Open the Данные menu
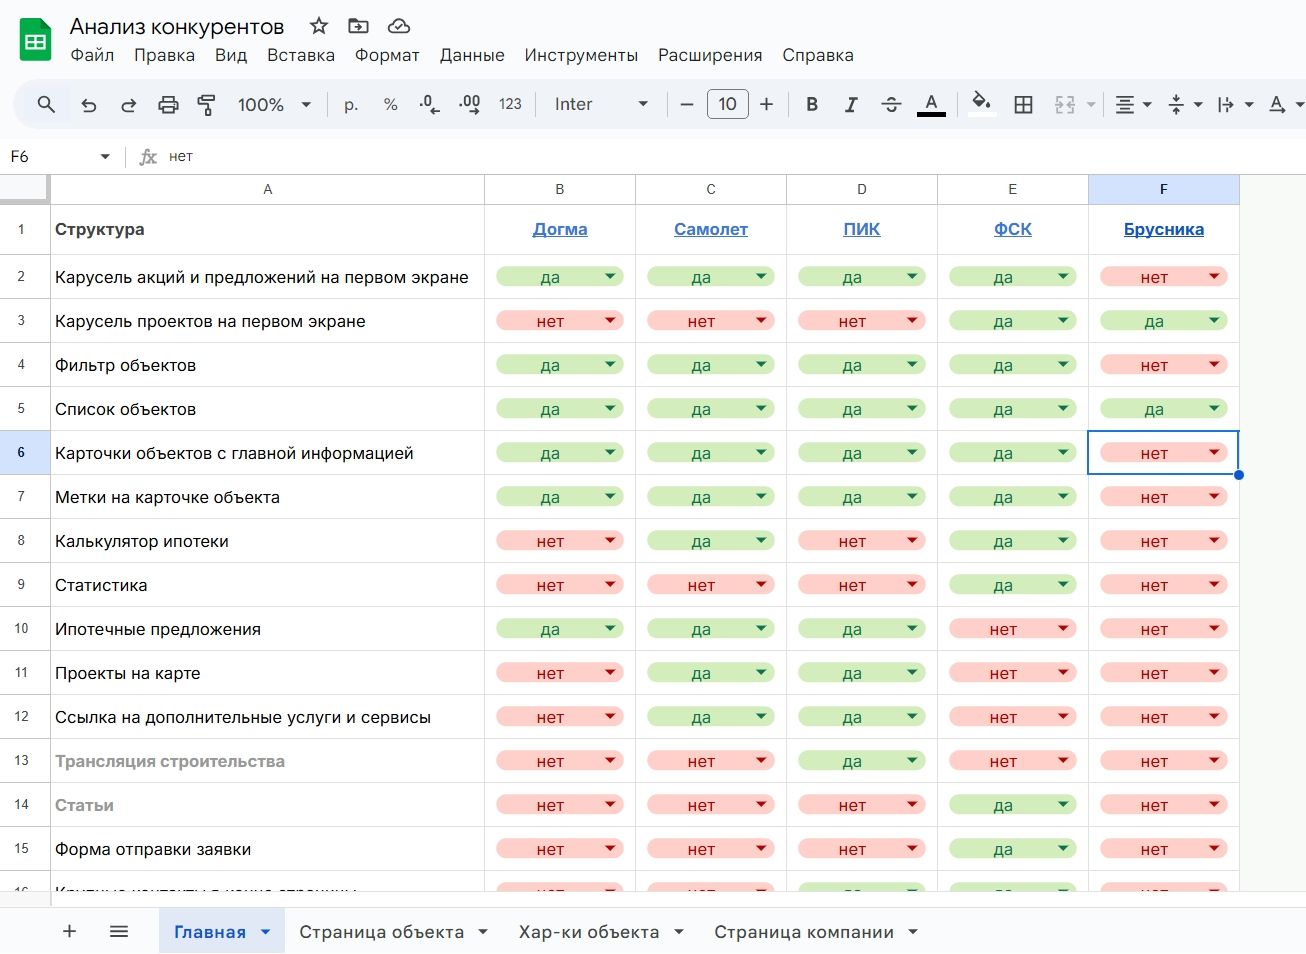Image resolution: width=1306 pixels, height=954 pixels. pyautogui.click(x=472, y=55)
